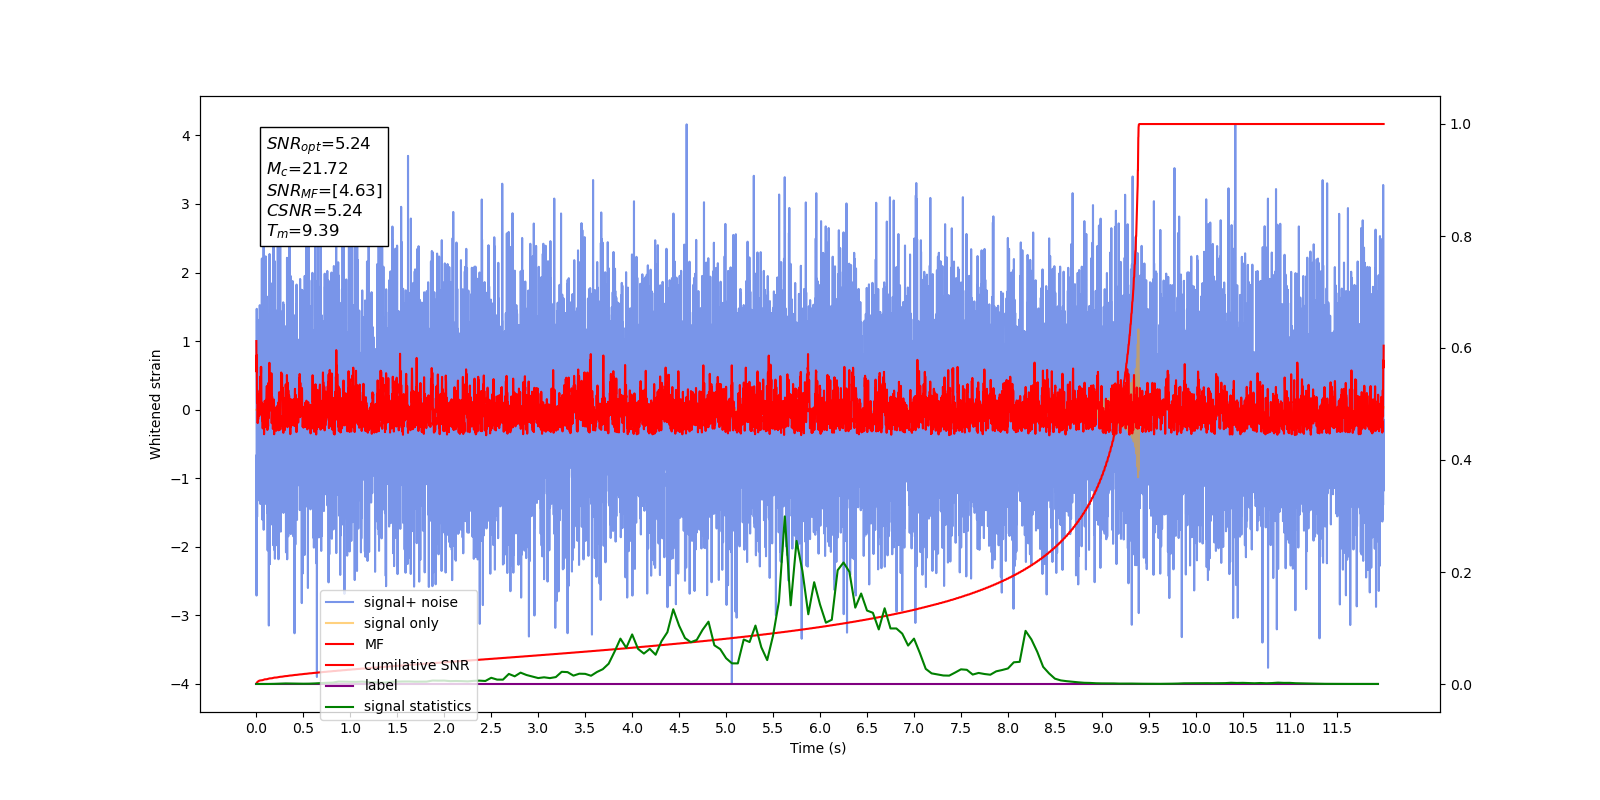
Task: Click the Tm=9.39 annotation text
Action: [x=303, y=231]
